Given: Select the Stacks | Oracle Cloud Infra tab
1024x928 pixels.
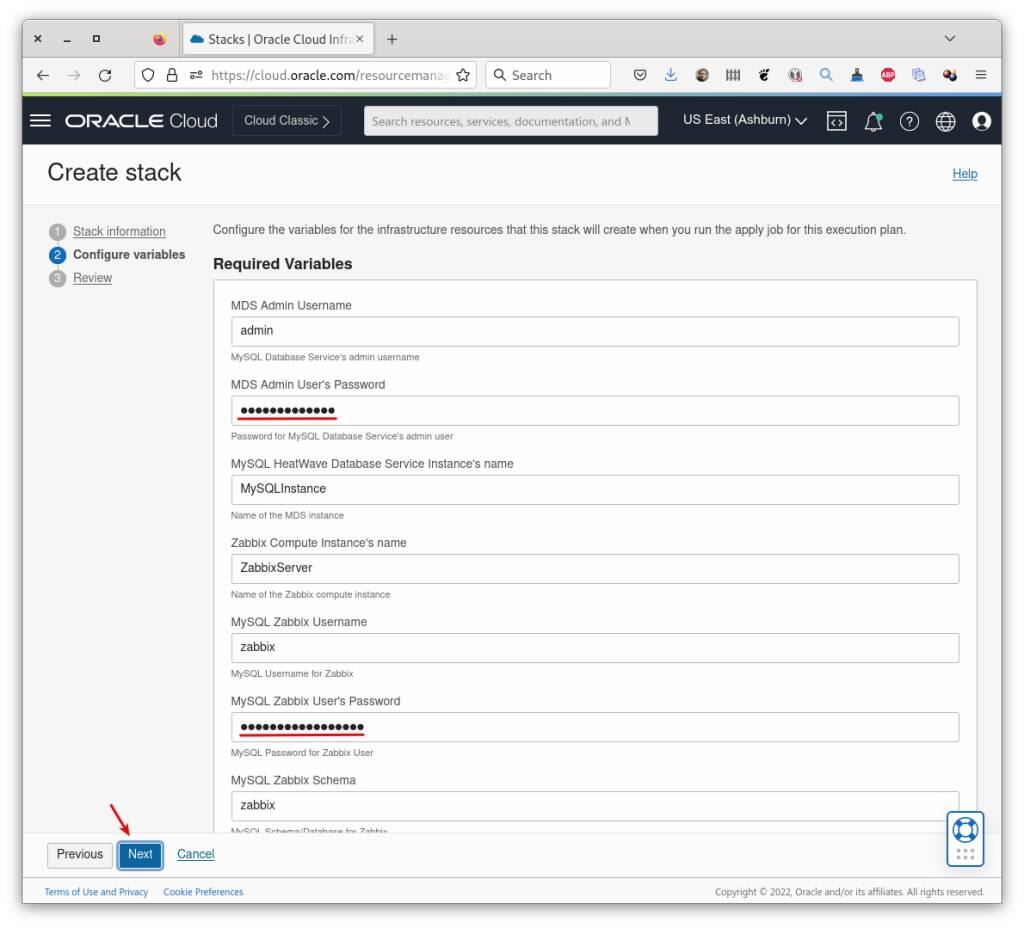Looking at the screenshot, I should point(278,39).
